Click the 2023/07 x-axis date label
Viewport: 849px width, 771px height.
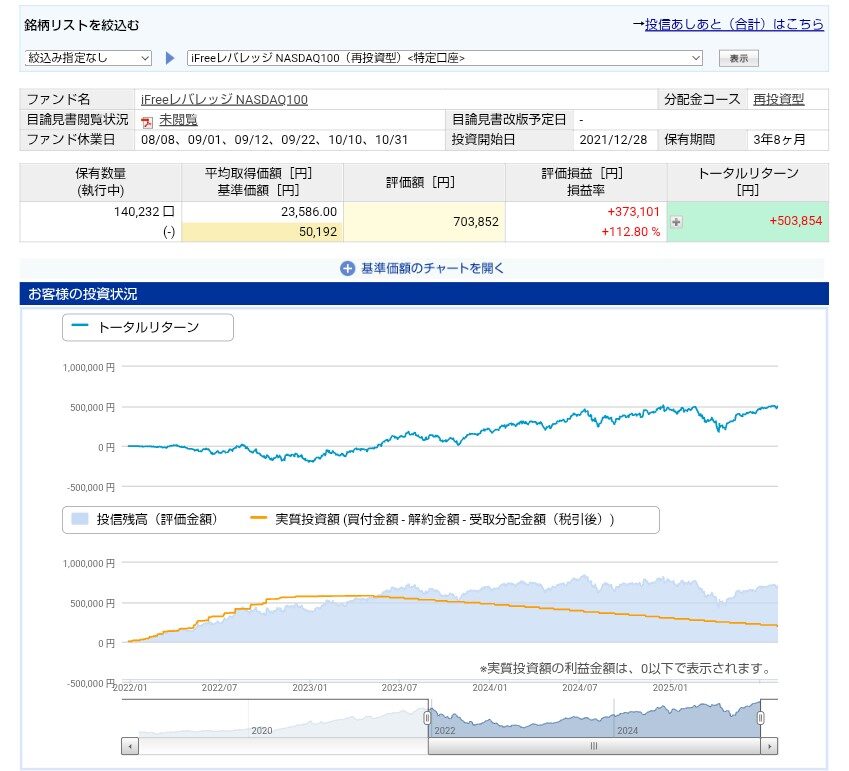pos(399,688)
